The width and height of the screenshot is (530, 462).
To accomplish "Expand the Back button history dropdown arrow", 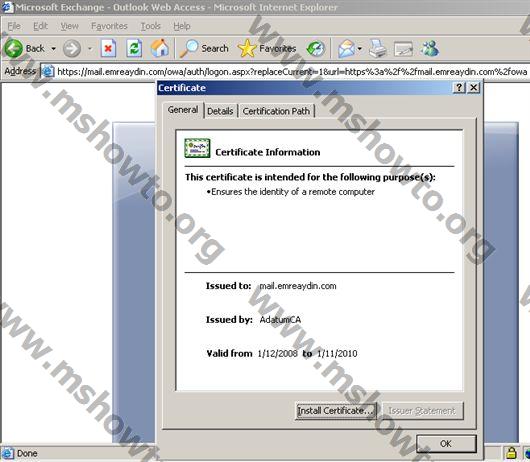I will click(53, 49).
